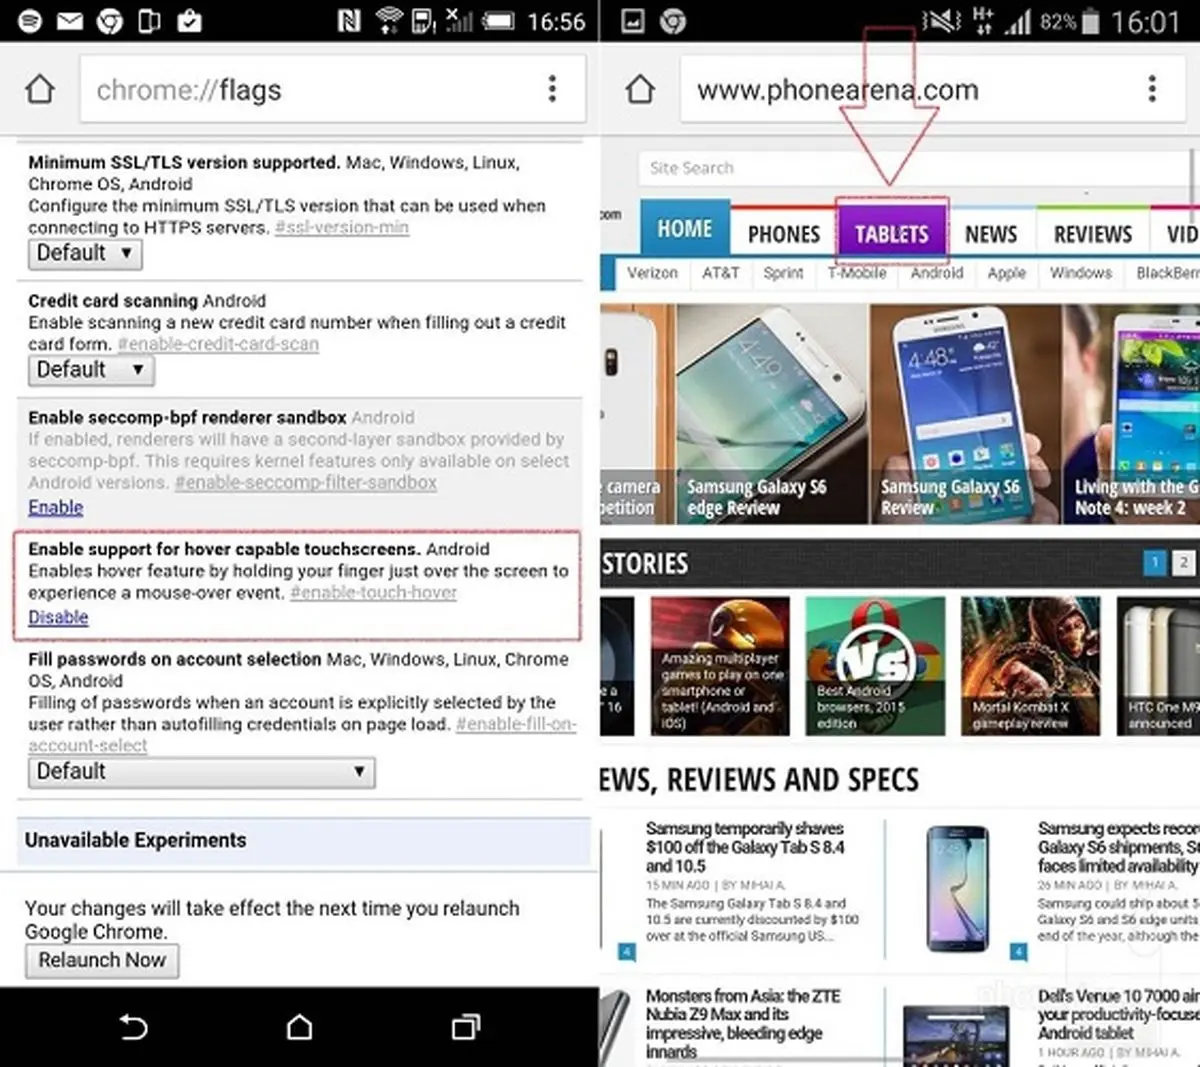The width and height of the screenshot is (1200, 1067).
Task: Choose Android in the sub-menu
Action: tap(937, 273)
